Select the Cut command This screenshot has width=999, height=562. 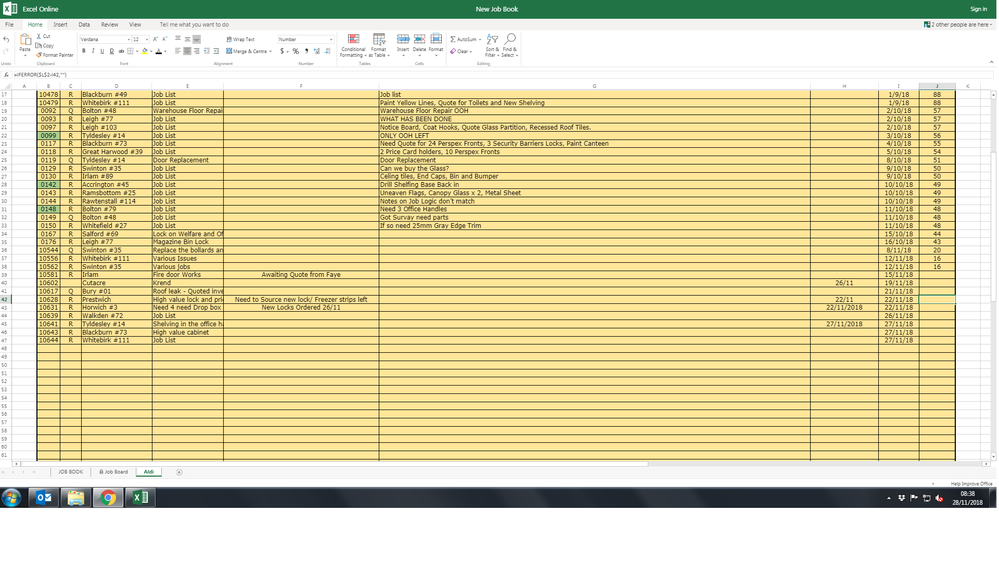coord(43,36)
